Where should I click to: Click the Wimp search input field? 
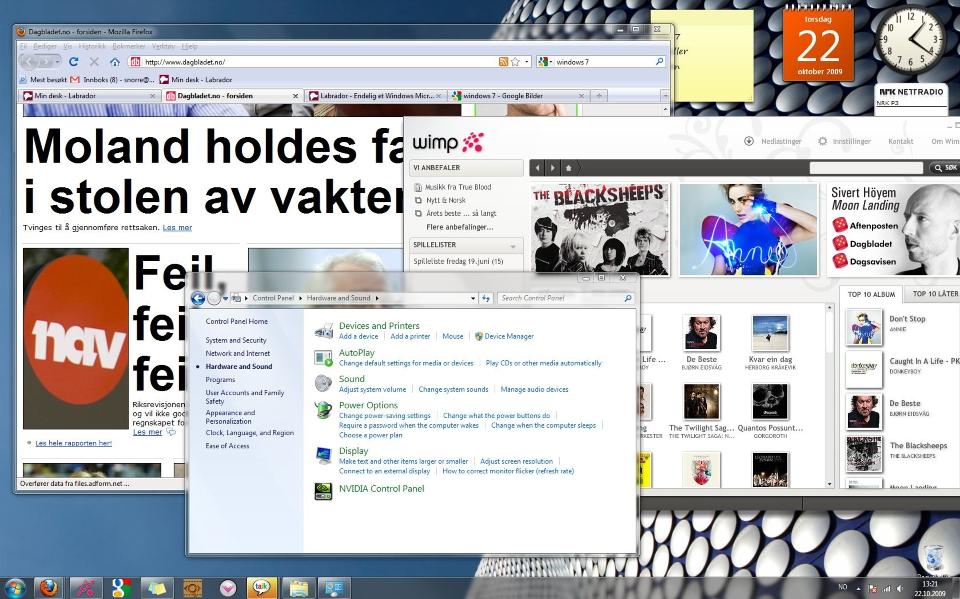[x=866, y=168]
